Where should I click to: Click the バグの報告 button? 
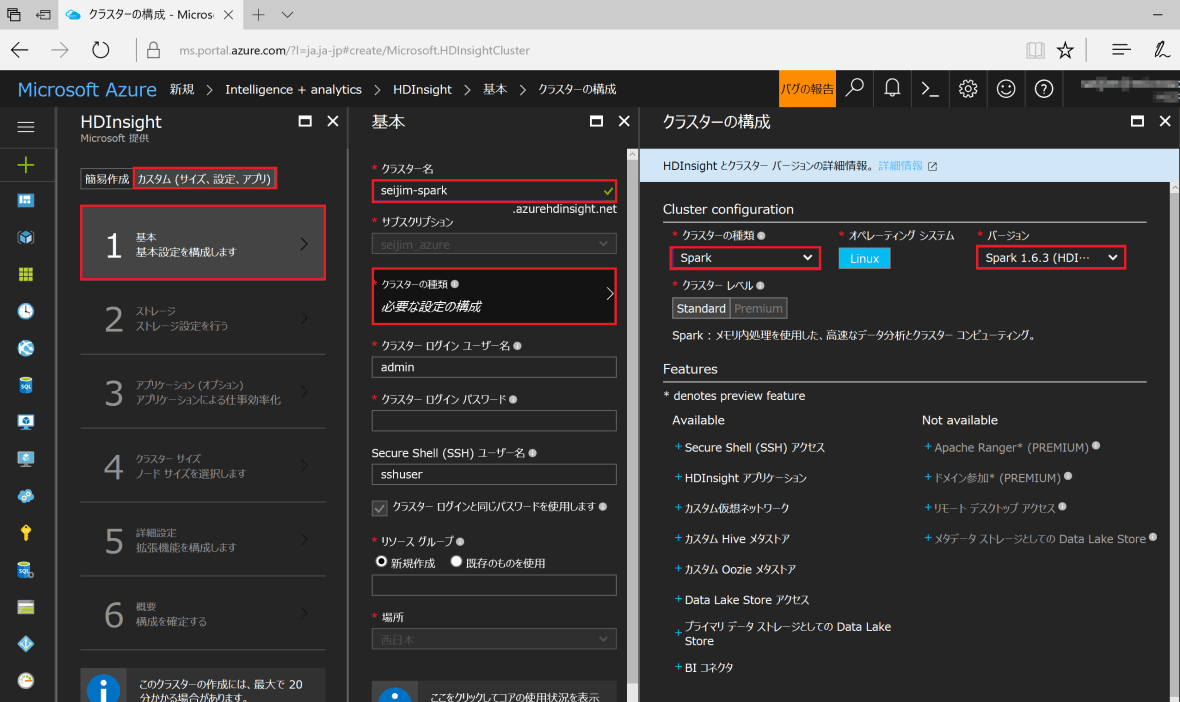[x=808, y=89]
